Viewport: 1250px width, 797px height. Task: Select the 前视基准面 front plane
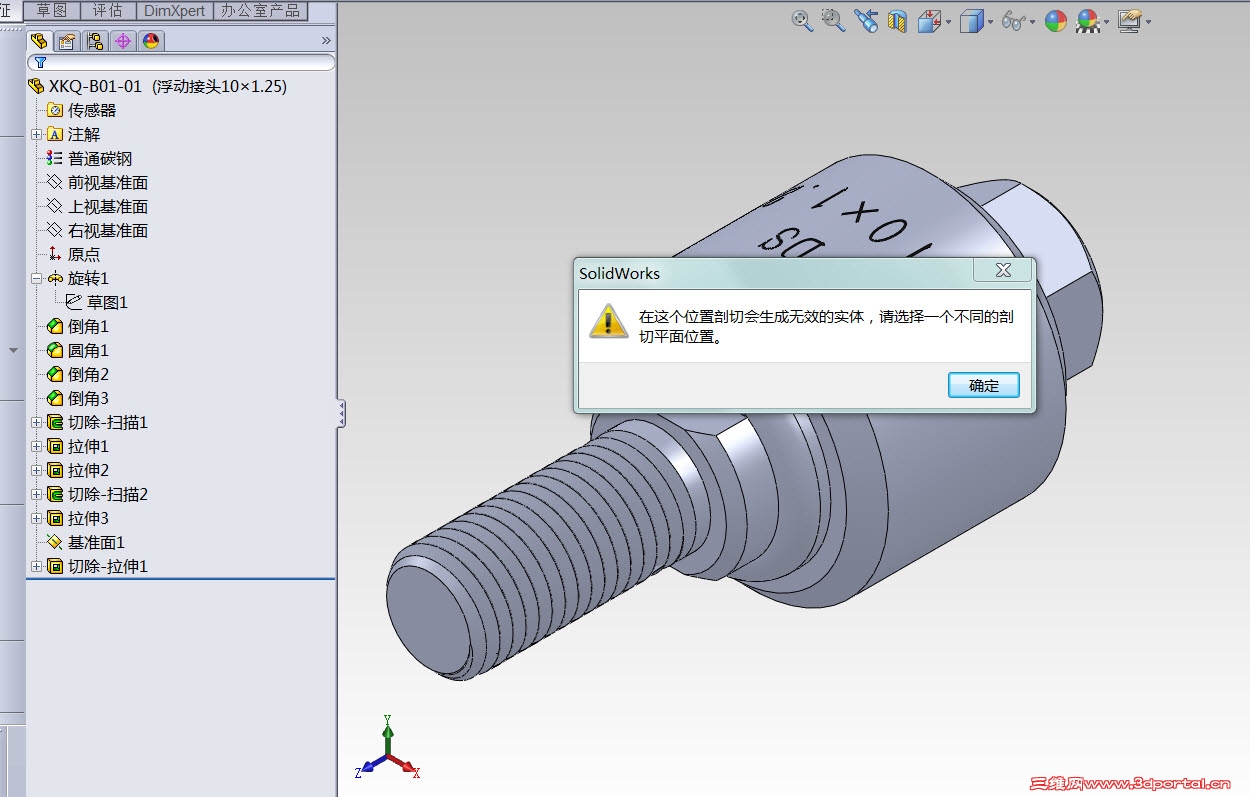click(x=97, y=182)
